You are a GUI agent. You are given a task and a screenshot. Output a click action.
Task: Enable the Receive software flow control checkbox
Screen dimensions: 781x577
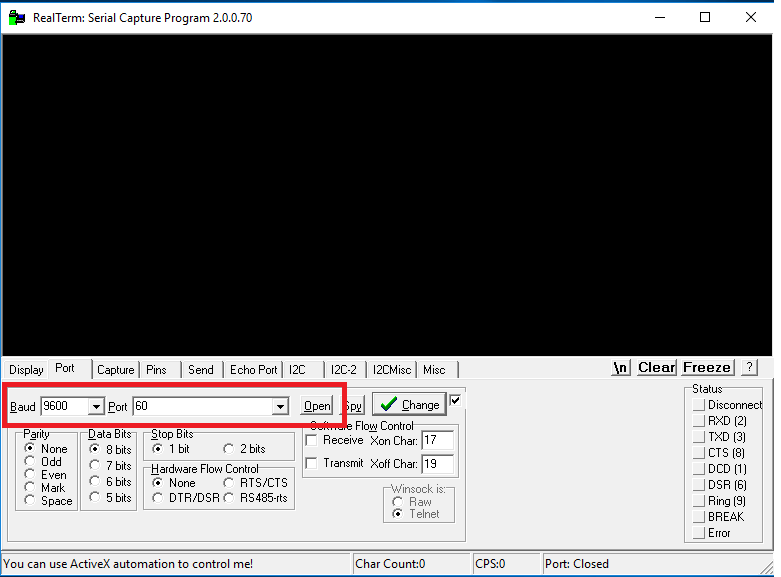point(312,440)
